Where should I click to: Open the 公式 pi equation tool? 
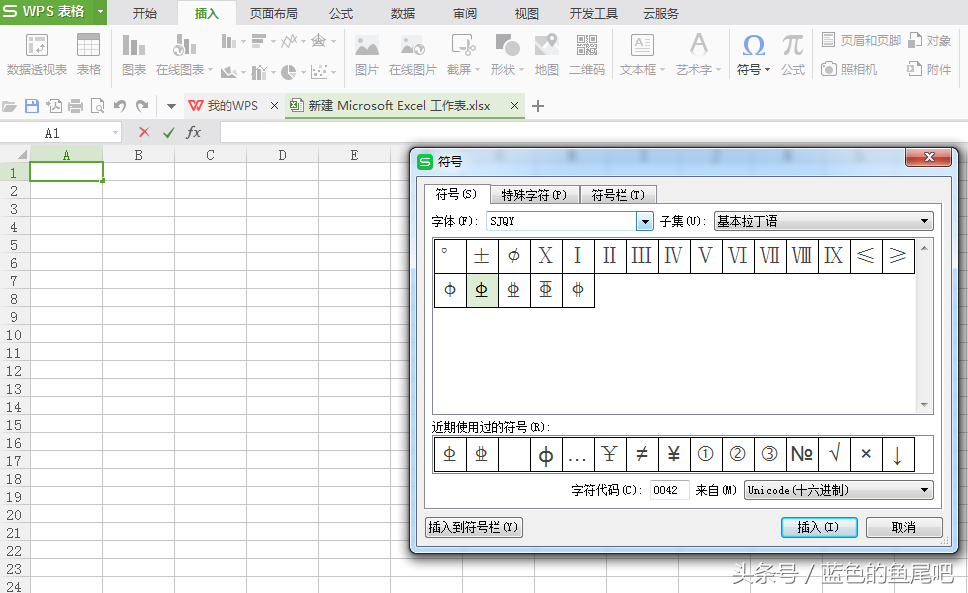(x=793, y=54)
